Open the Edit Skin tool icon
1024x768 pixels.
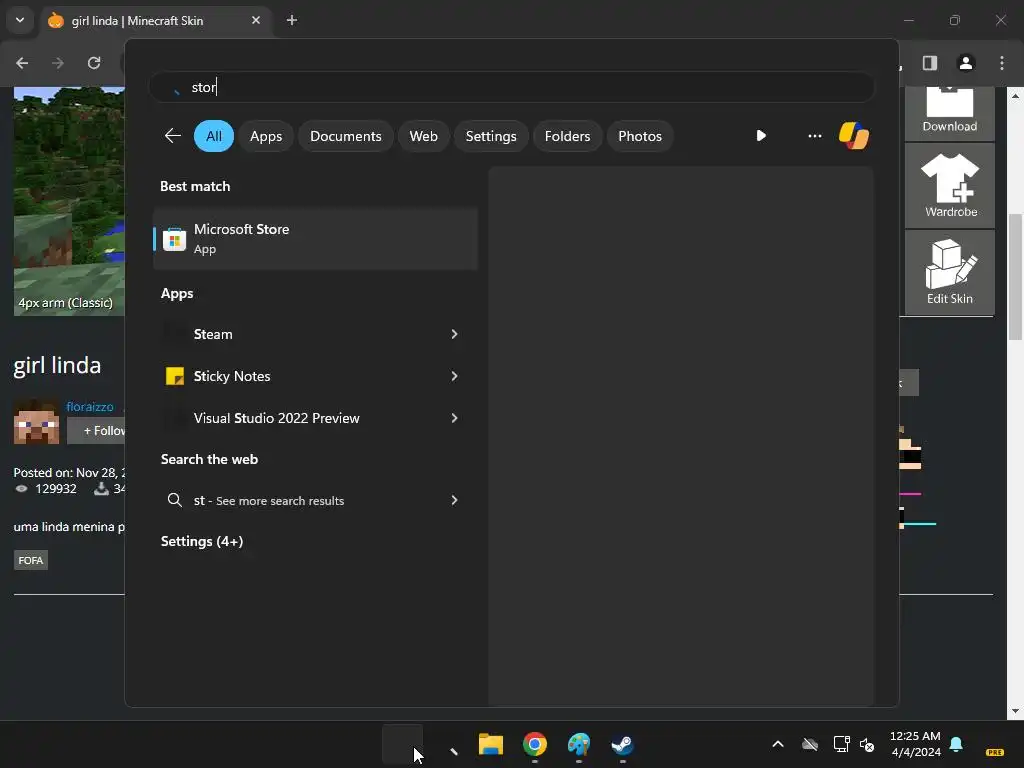[x=950, y=272]
